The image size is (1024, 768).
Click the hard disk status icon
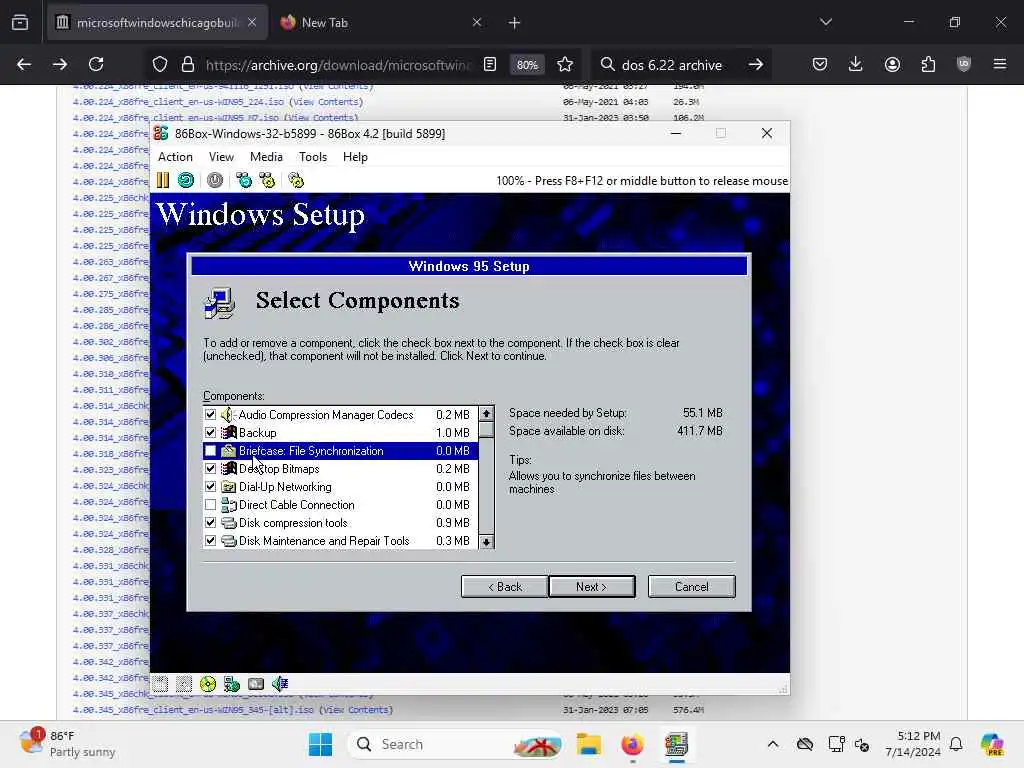click(x=256, y=684)
